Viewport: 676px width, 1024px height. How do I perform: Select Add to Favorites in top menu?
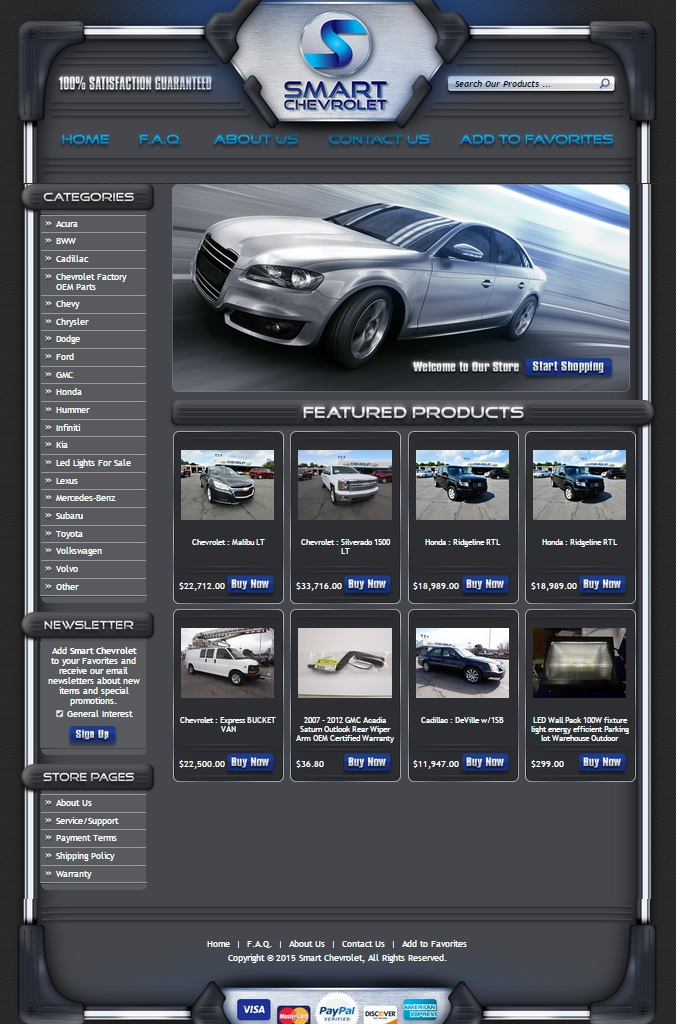tap(537, 139)
